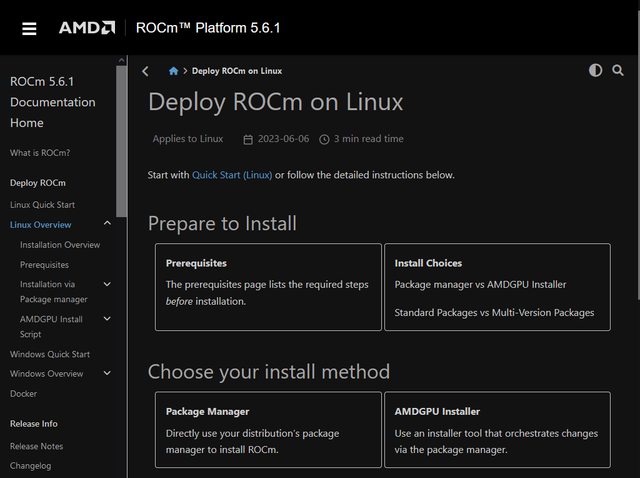This screenshot has width=640, height=478.
Task: Click the sidebar vertical scrollbar
Action: pyautogui.click(x=122, y=140)
